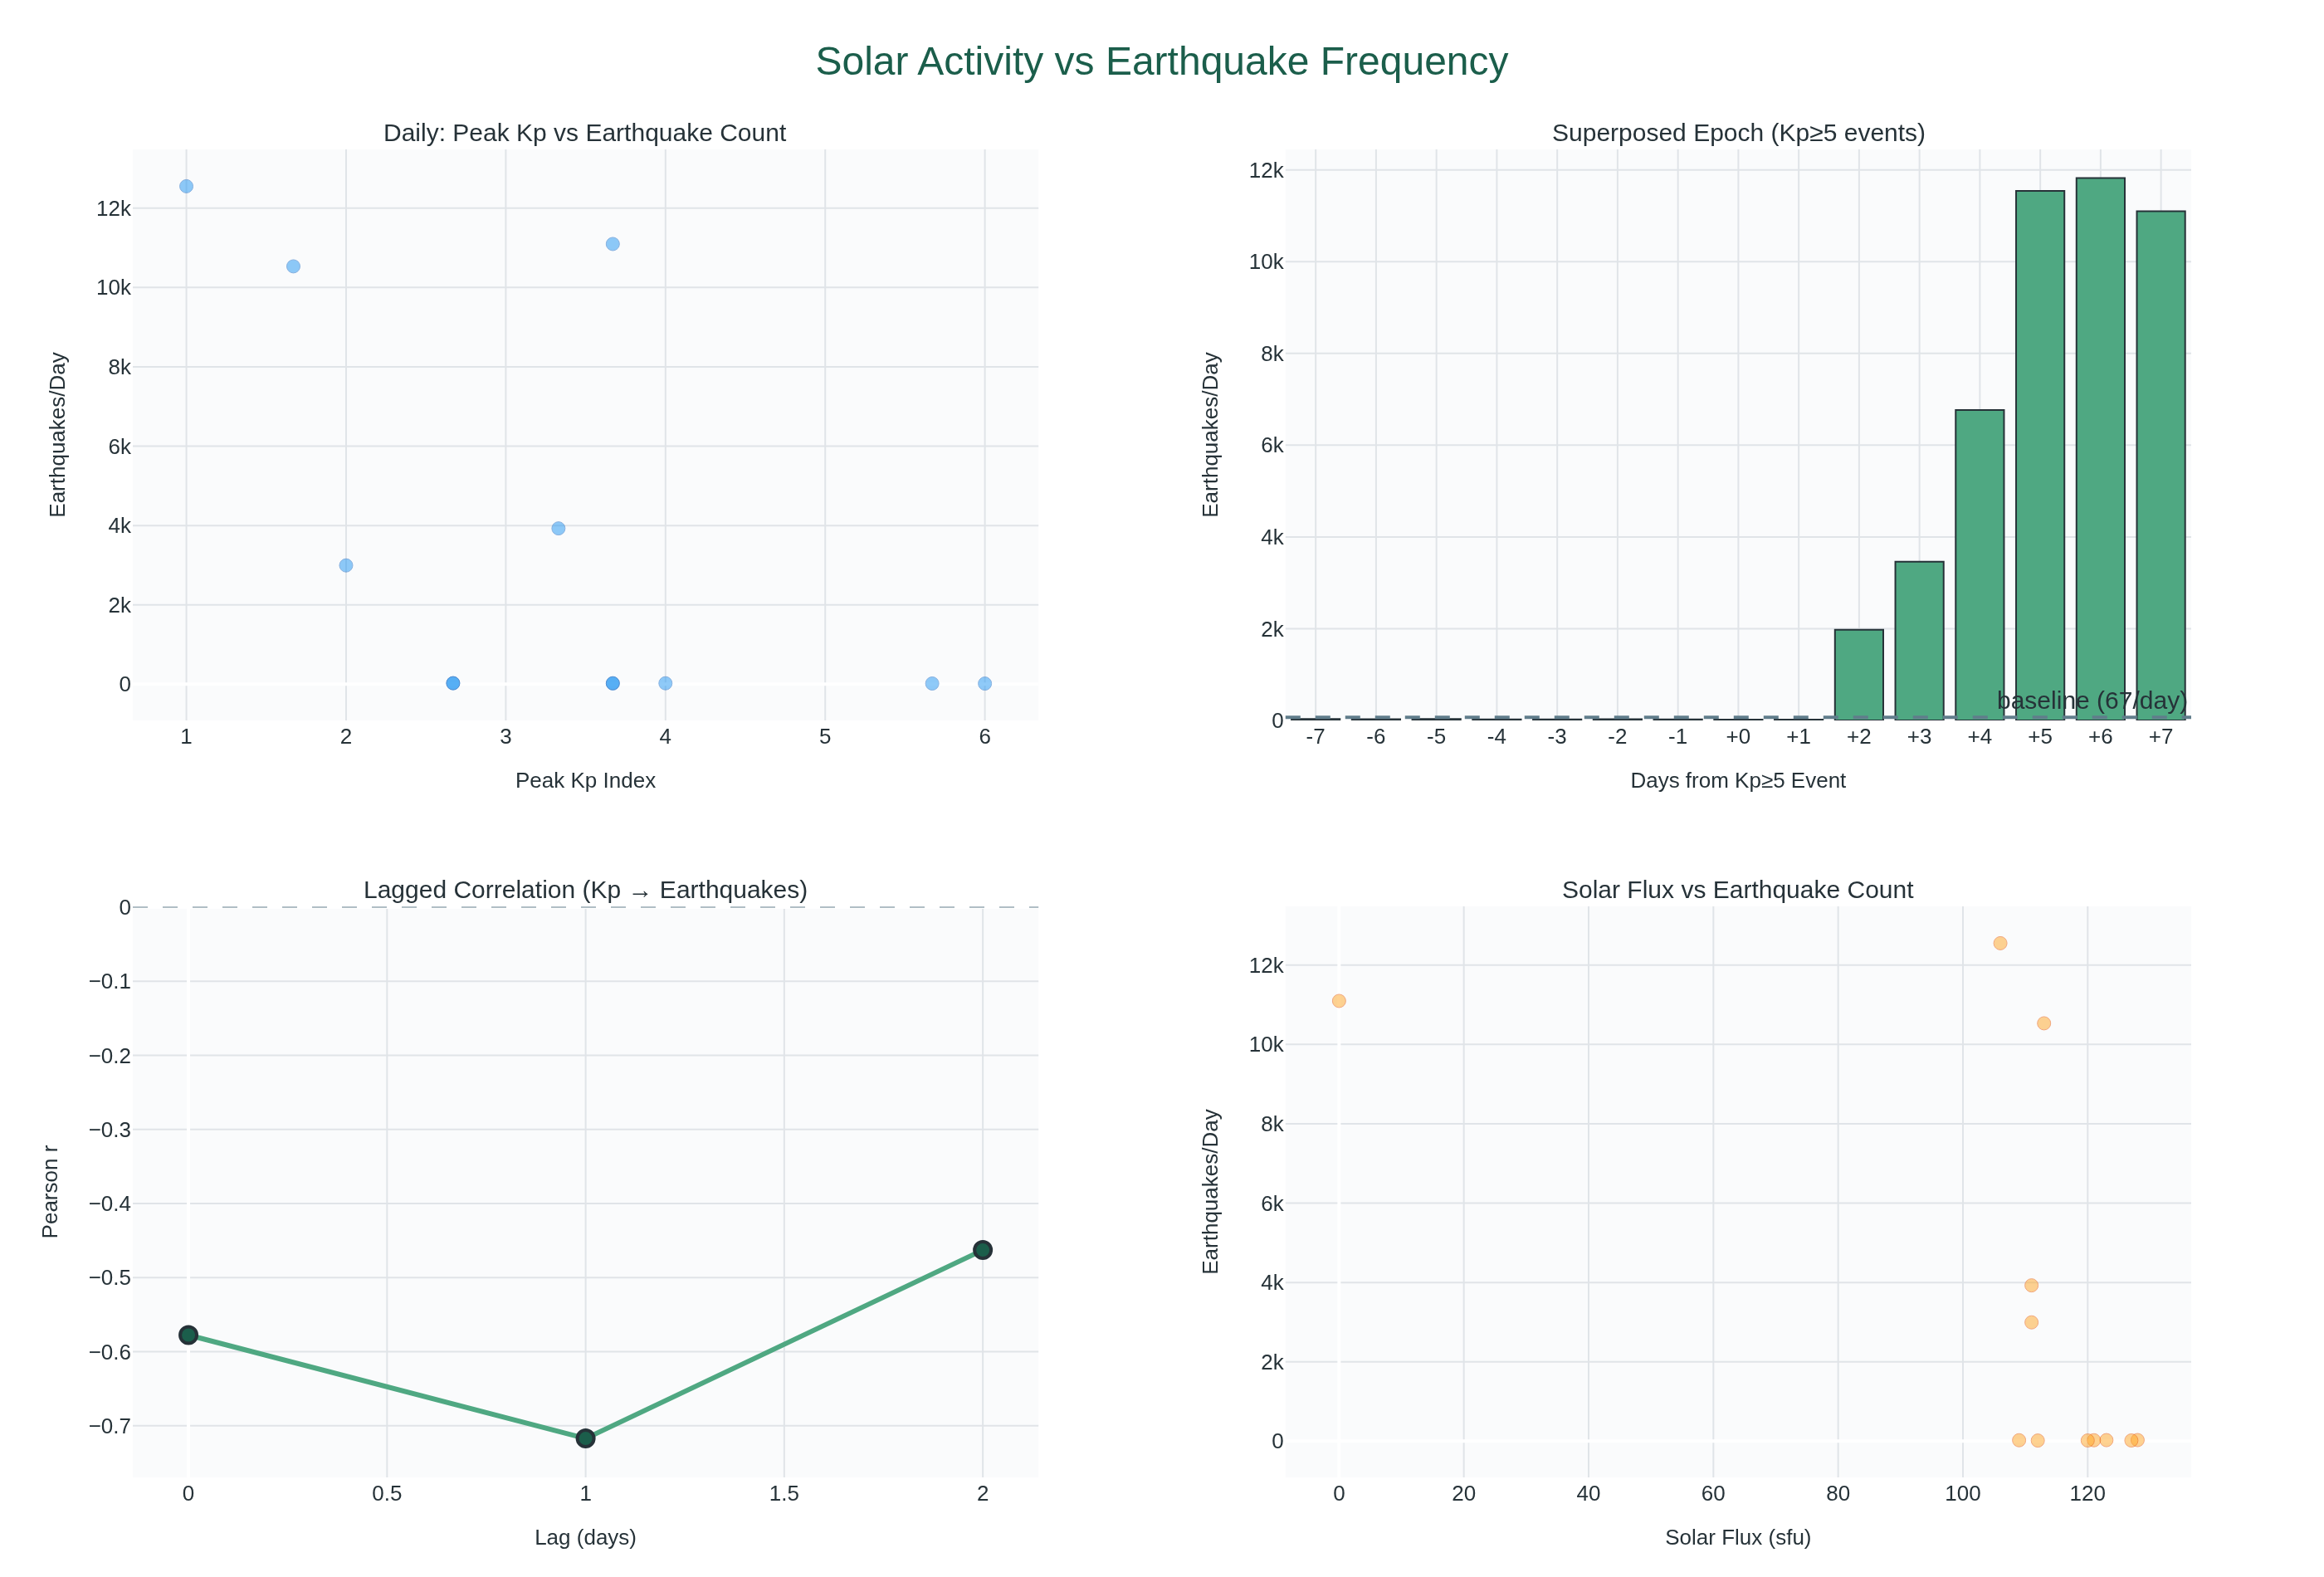Image resolution: width=2324 pixels, height=1577 pixels.
Task: Select the 'Superposed Epoch (Kp≥5 events)' subplot title
Action: (x=1738, y=133)
